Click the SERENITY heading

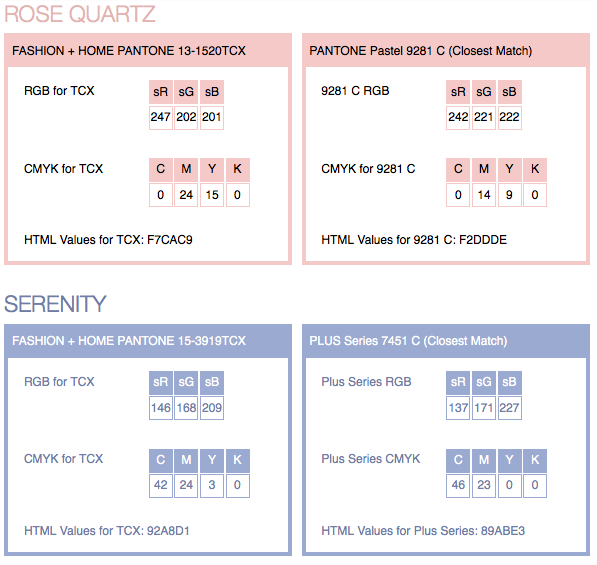coord(55,304)
